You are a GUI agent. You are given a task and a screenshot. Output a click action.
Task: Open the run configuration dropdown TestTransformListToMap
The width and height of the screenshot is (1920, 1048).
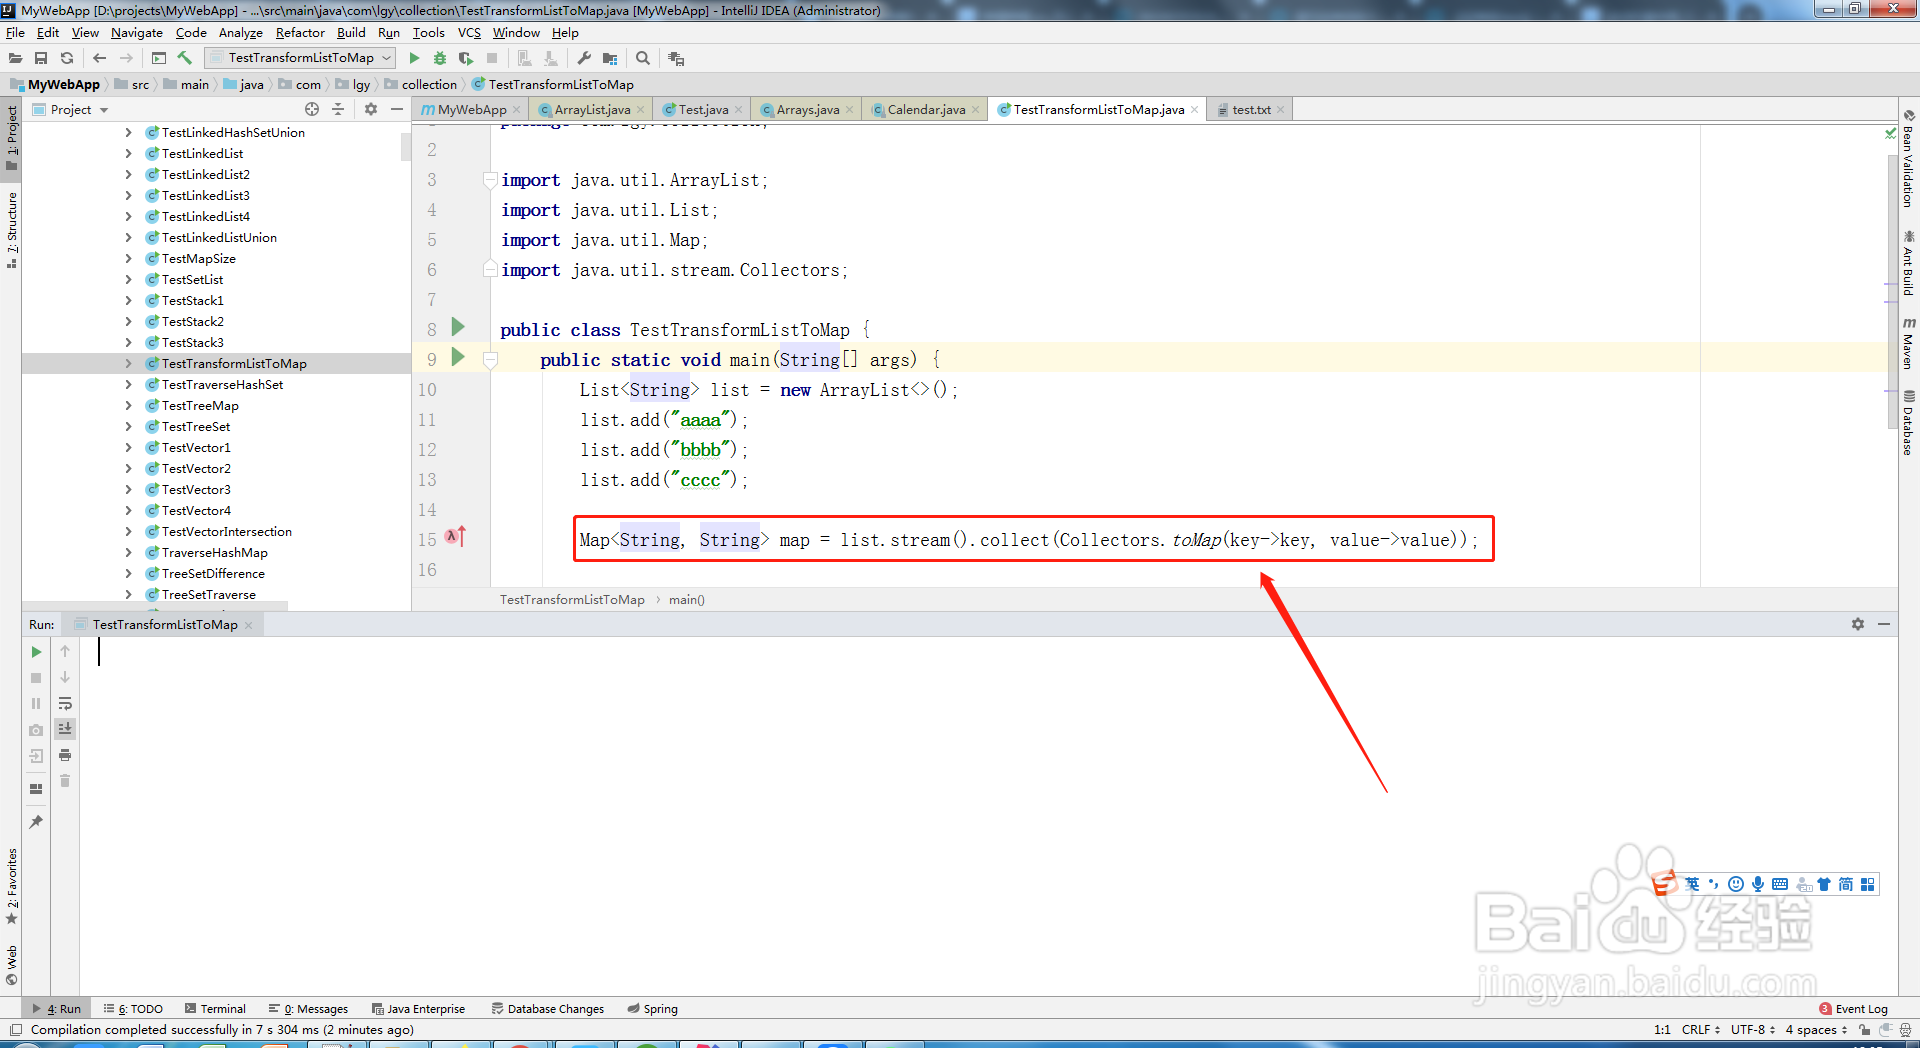click(x=300, y=58)
